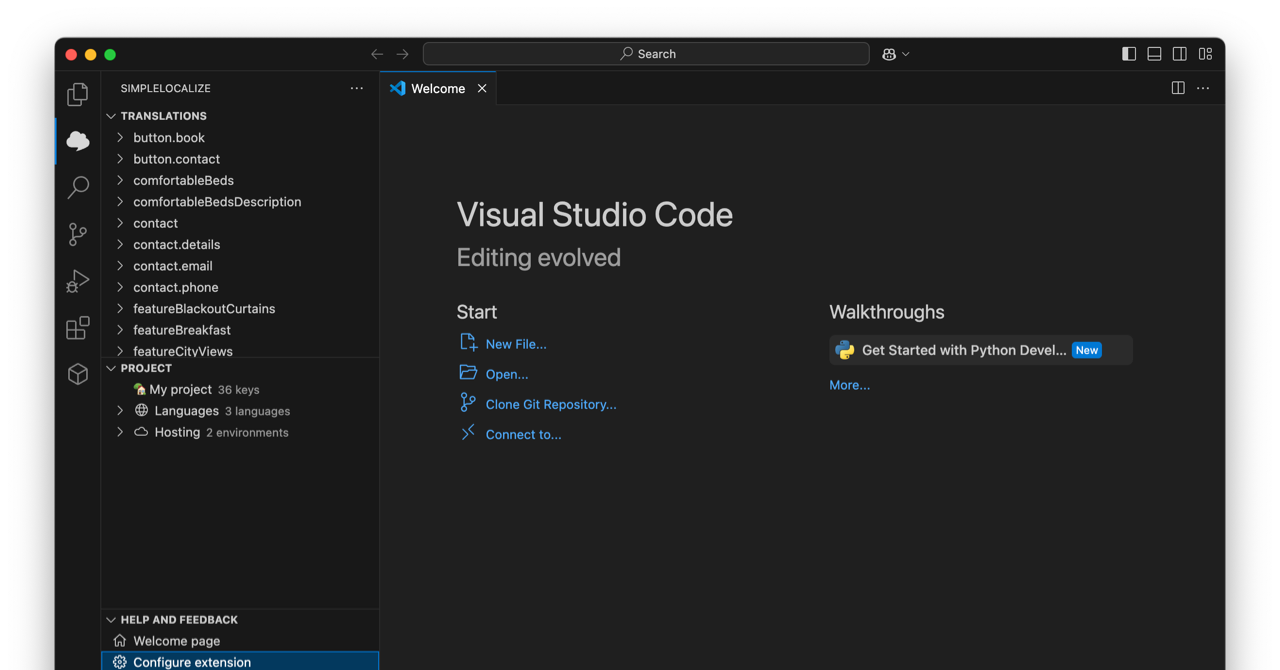
Task: Click the New File... link
Action: coord(516,344)
